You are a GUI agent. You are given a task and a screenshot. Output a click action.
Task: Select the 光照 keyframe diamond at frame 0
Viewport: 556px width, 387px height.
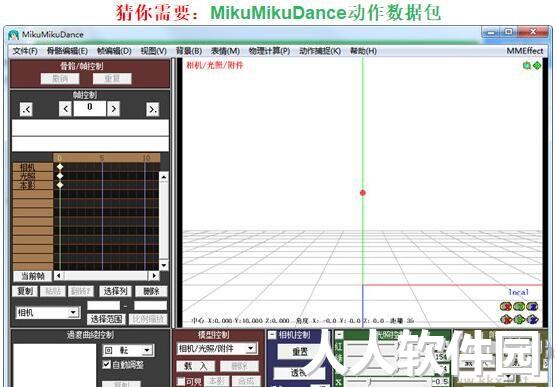pos(60,176)
